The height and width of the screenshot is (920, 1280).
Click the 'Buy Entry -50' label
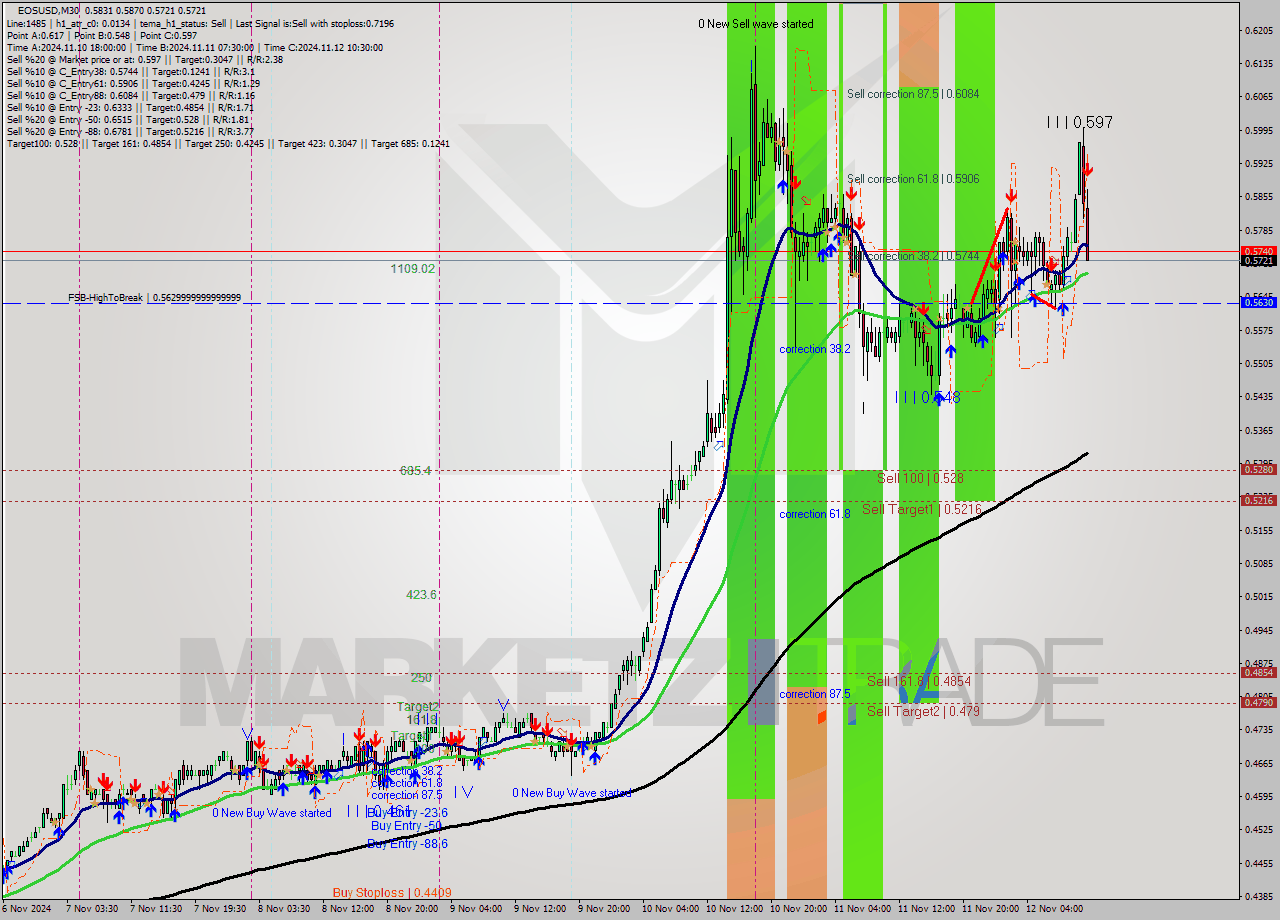[406, 826]
